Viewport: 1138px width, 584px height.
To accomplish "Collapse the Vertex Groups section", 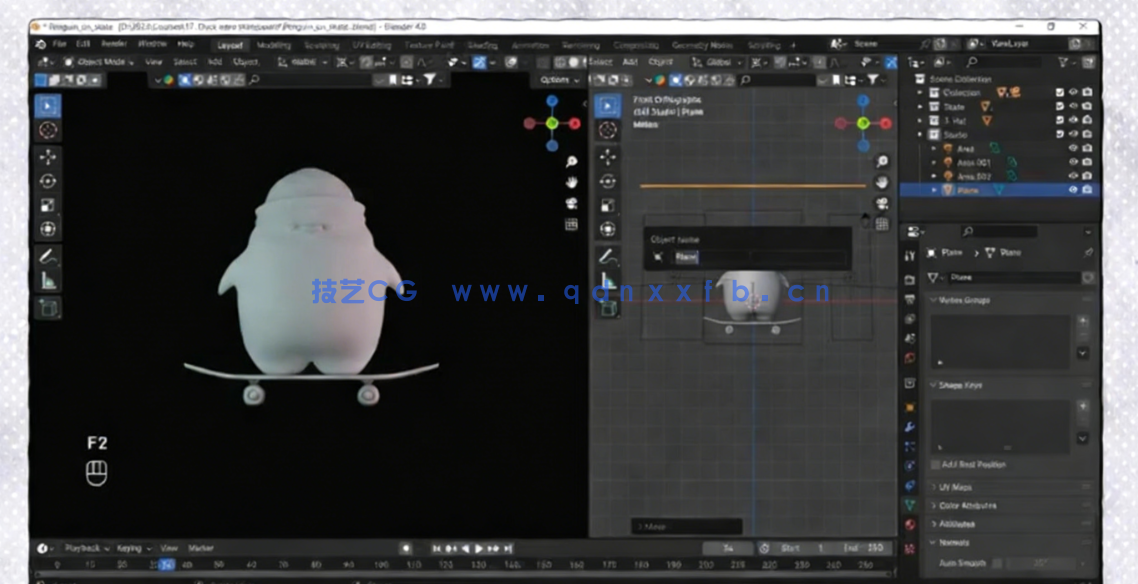I will click(945, 299).
